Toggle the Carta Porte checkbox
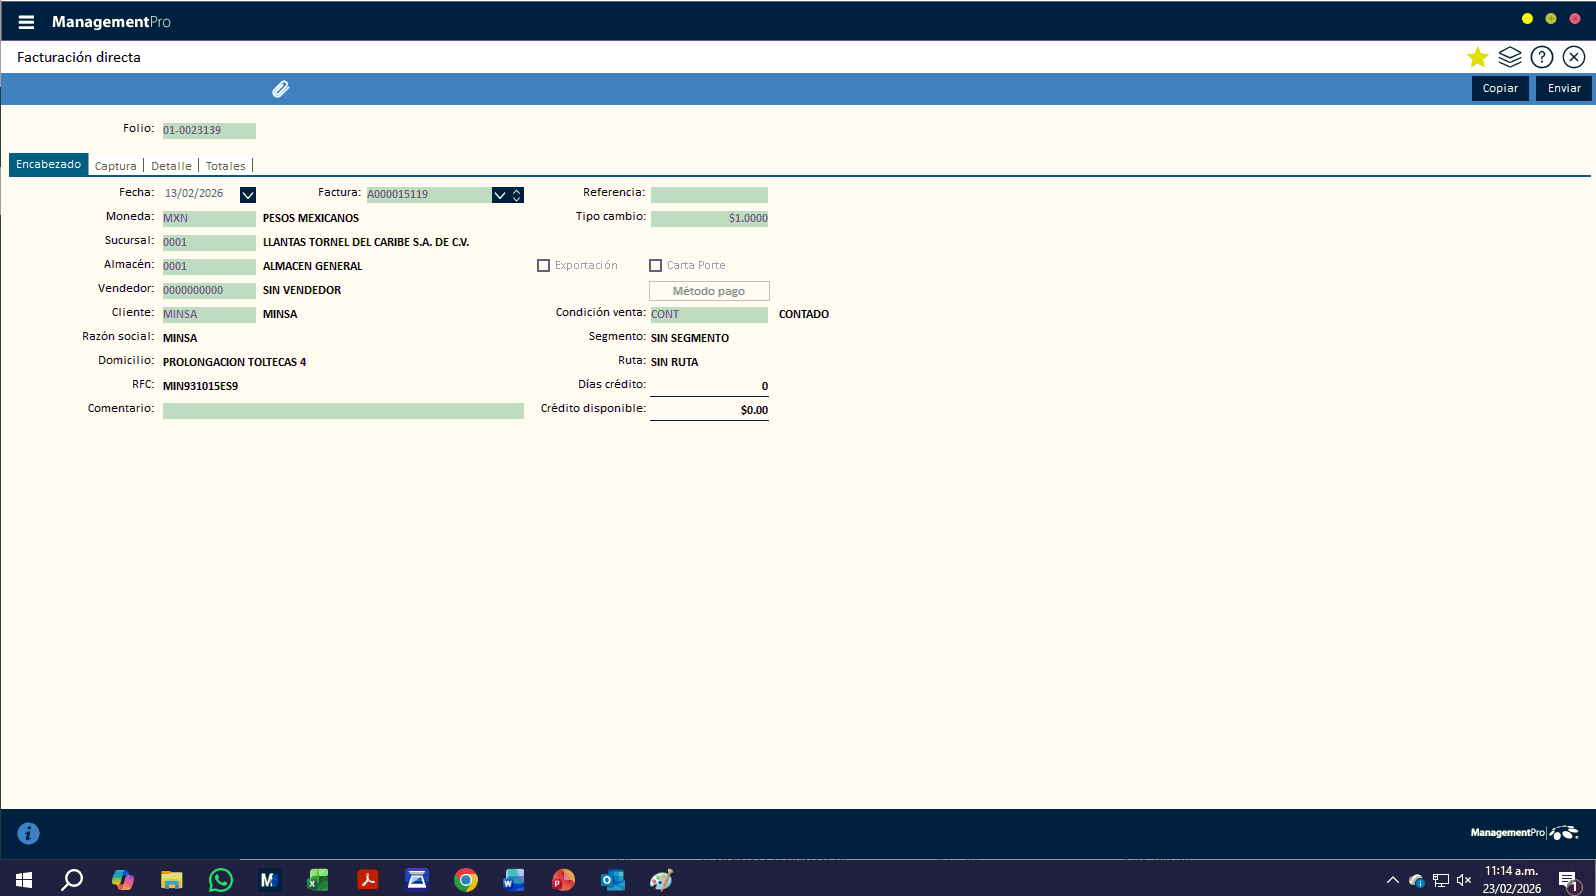1596x896 pixels. coord(656,266)
